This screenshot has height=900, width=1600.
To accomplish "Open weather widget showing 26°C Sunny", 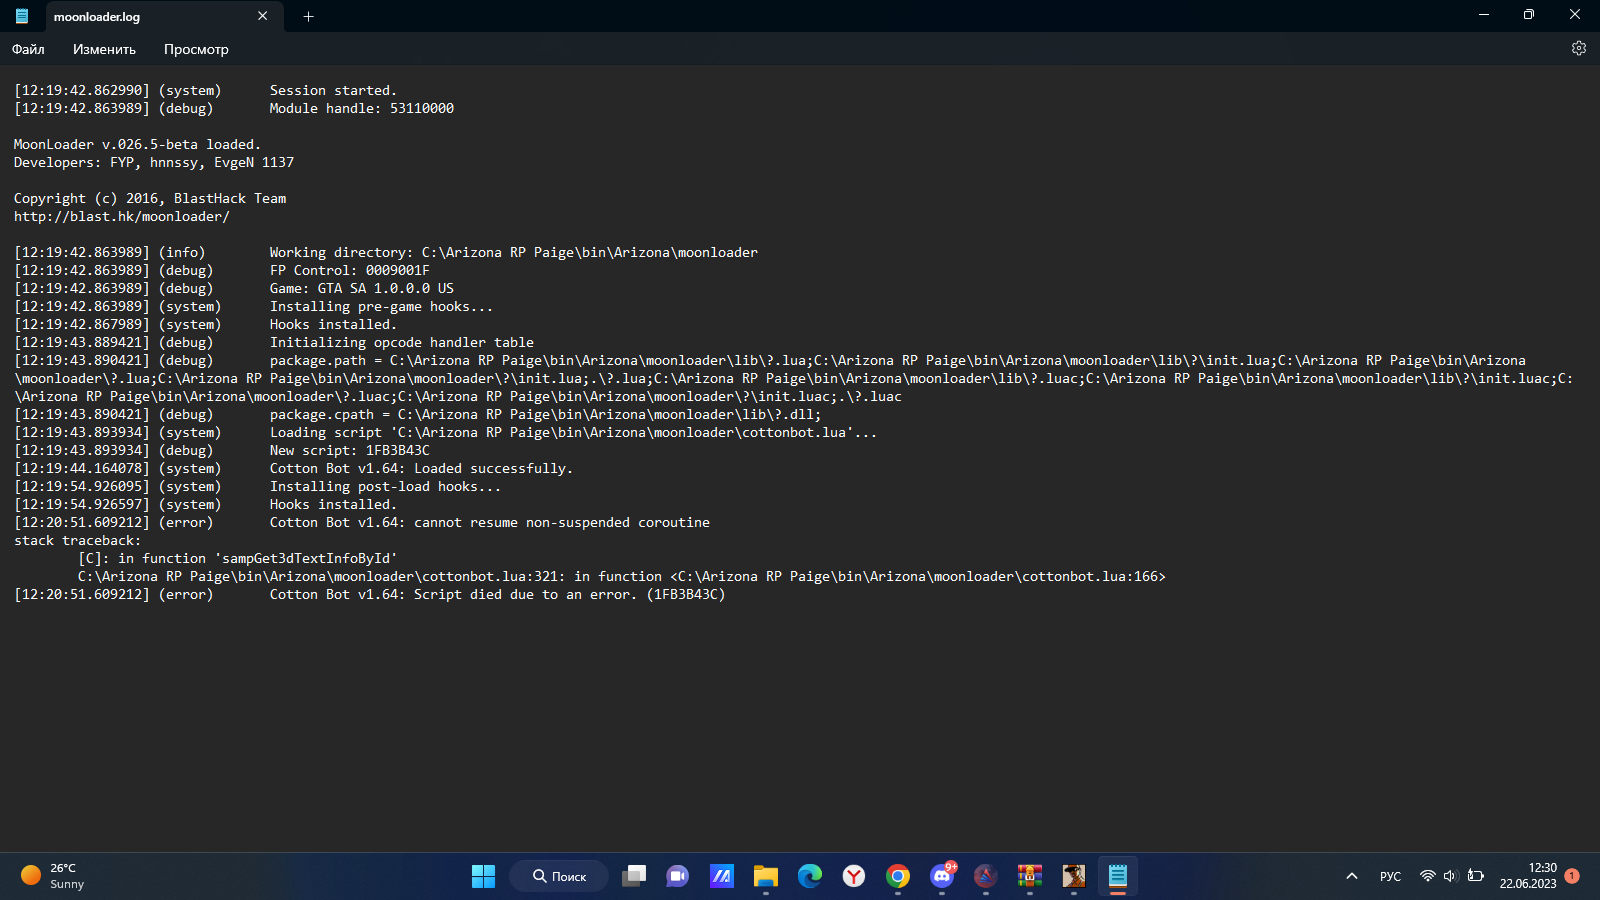I will click(54, 876).
